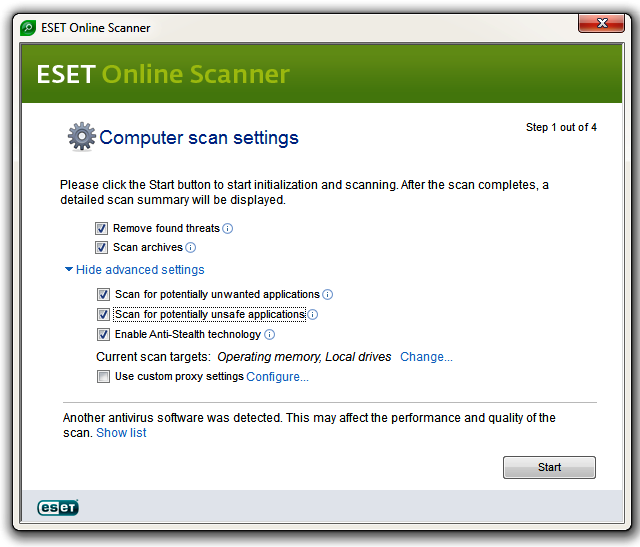
Task: Click the ESET logo in footer
Action: click(58, 507)
